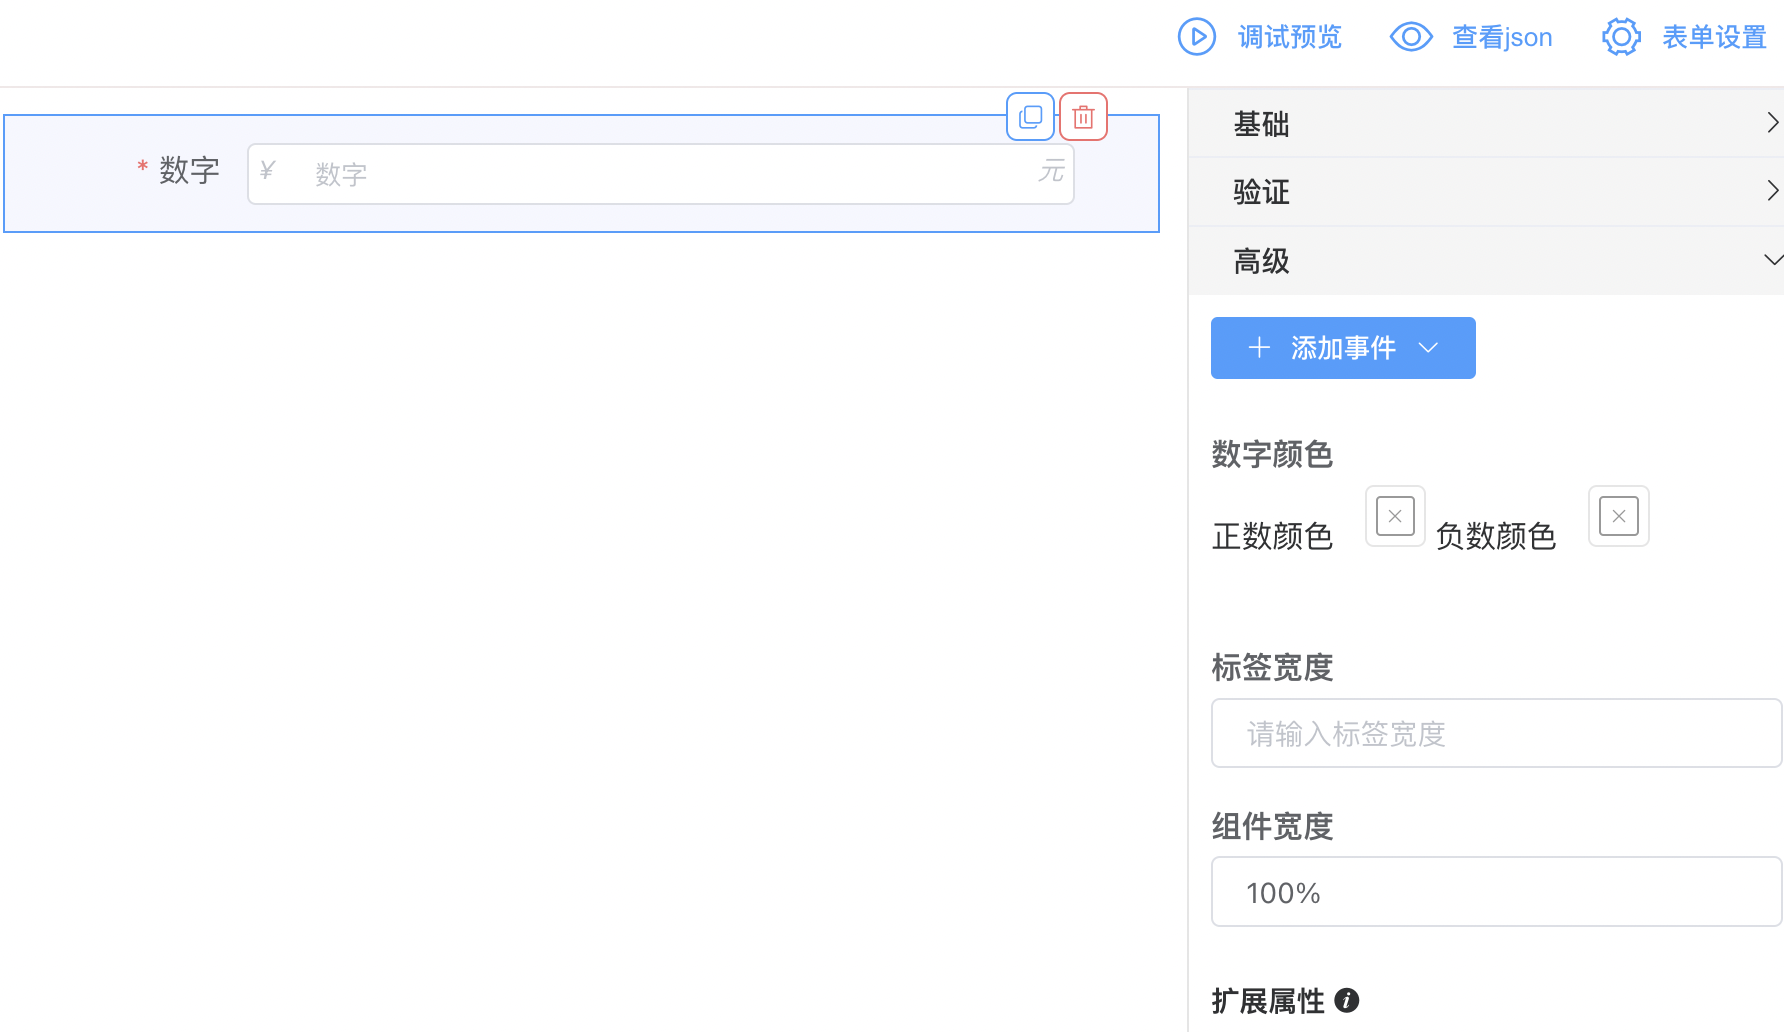Screen dimensions: 1784x1032
Task: Click the info icon beside 扩展属性
Action: [x=1347, y=1000]
